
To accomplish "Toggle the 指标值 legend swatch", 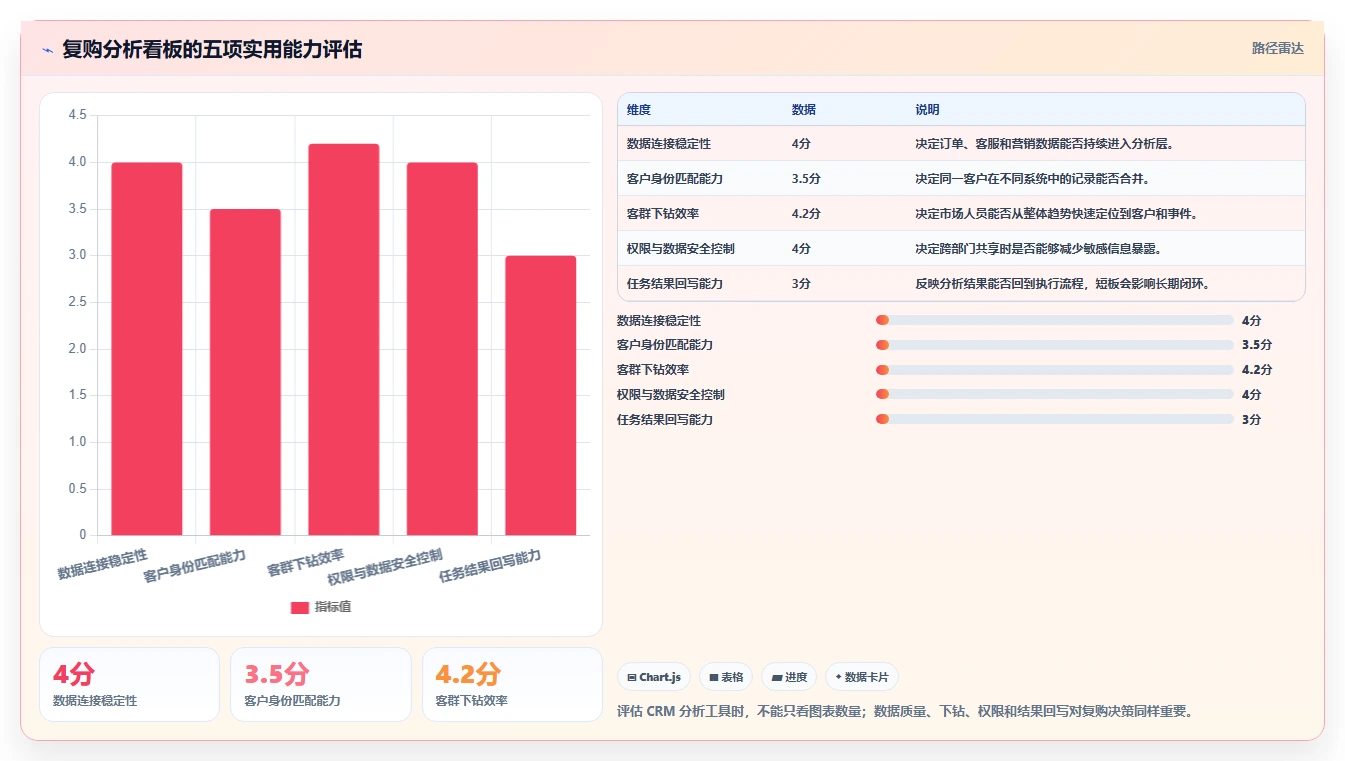I will tap(299, 607).
